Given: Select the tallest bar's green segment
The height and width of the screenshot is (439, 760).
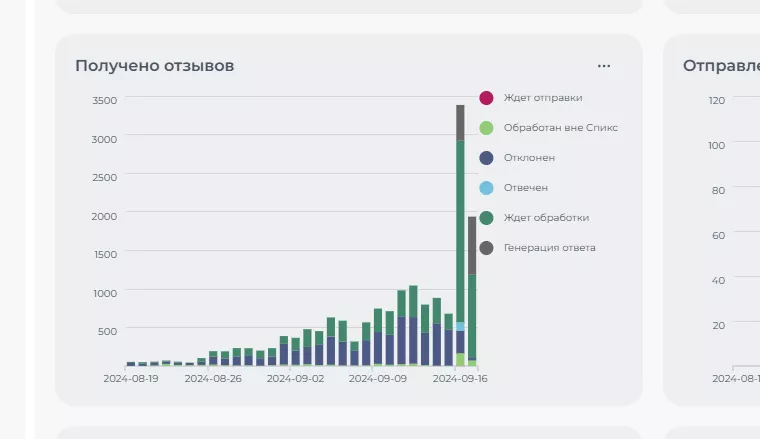Looking at the screenshot, I should (460, 230).
